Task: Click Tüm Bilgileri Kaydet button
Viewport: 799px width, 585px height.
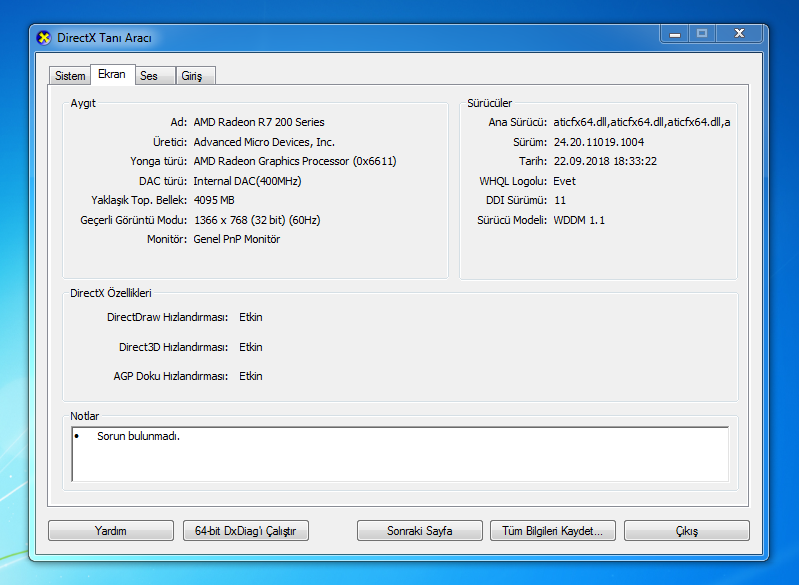Action: (552, 530)
